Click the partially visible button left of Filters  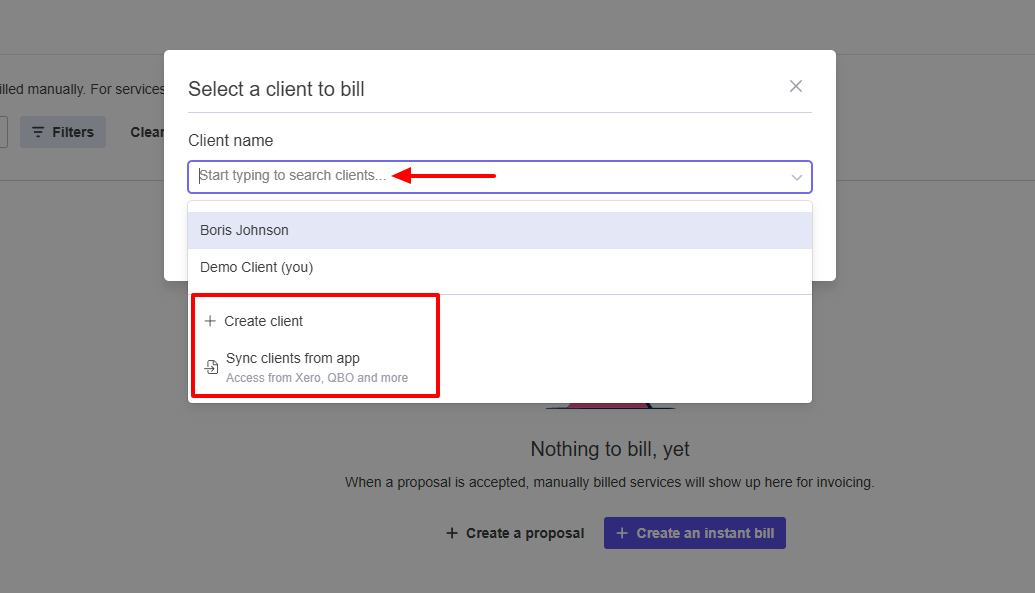pyautogui.click(x=4, y=131)
